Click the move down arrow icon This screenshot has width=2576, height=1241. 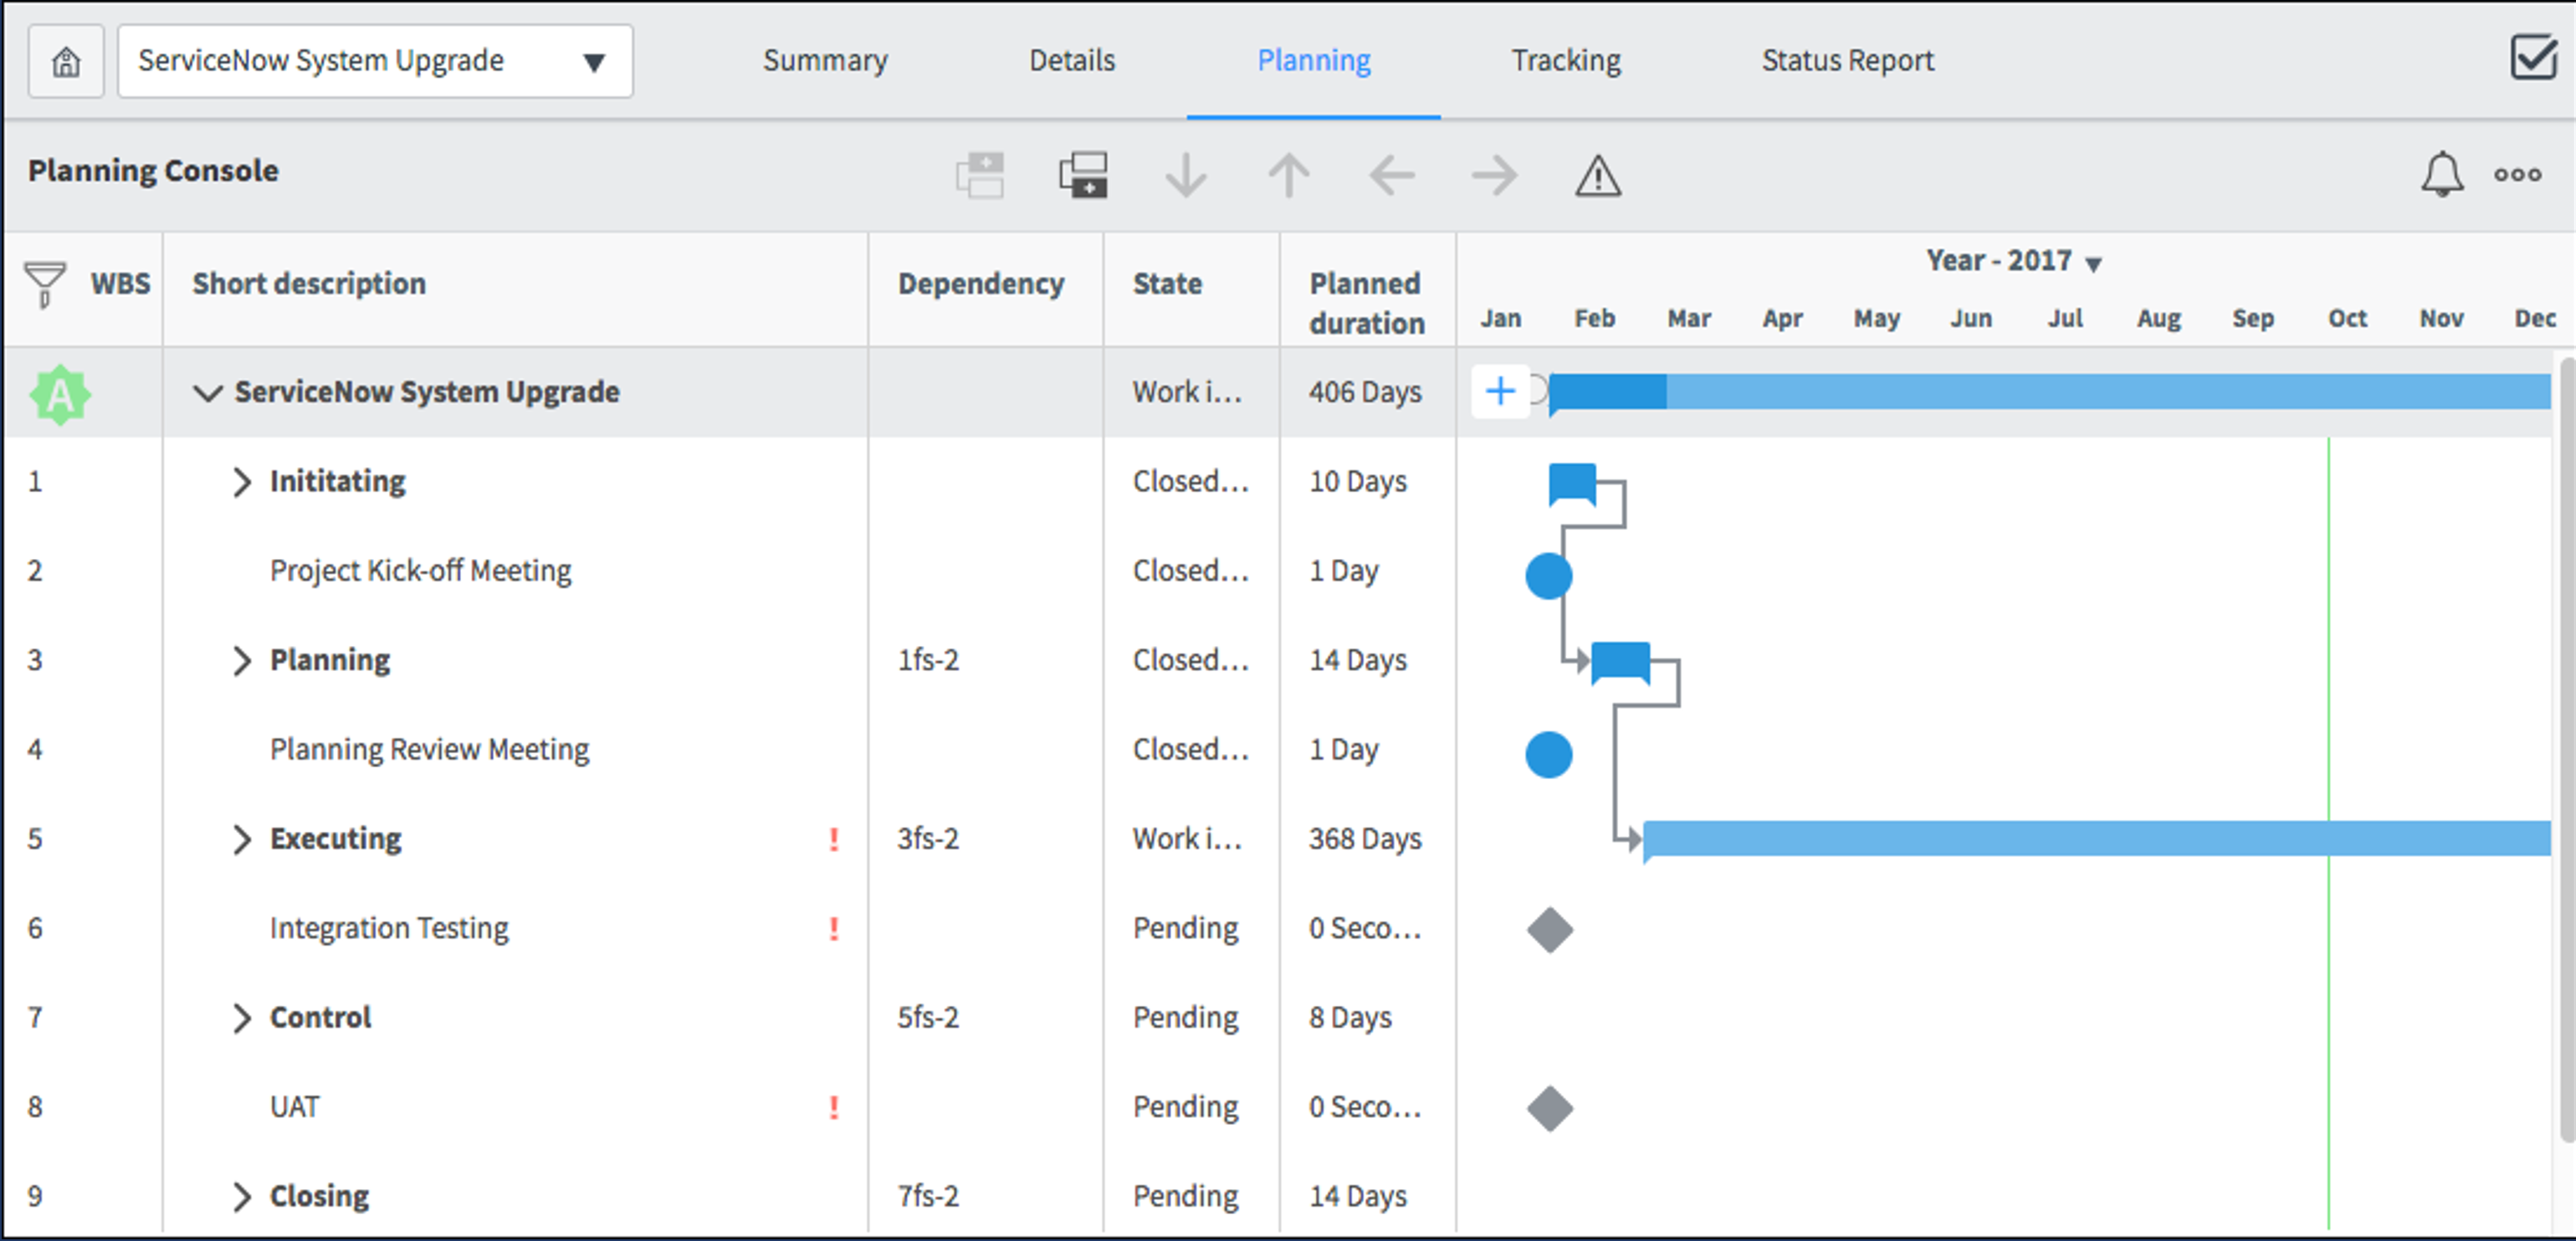[x=1186, y=176]
